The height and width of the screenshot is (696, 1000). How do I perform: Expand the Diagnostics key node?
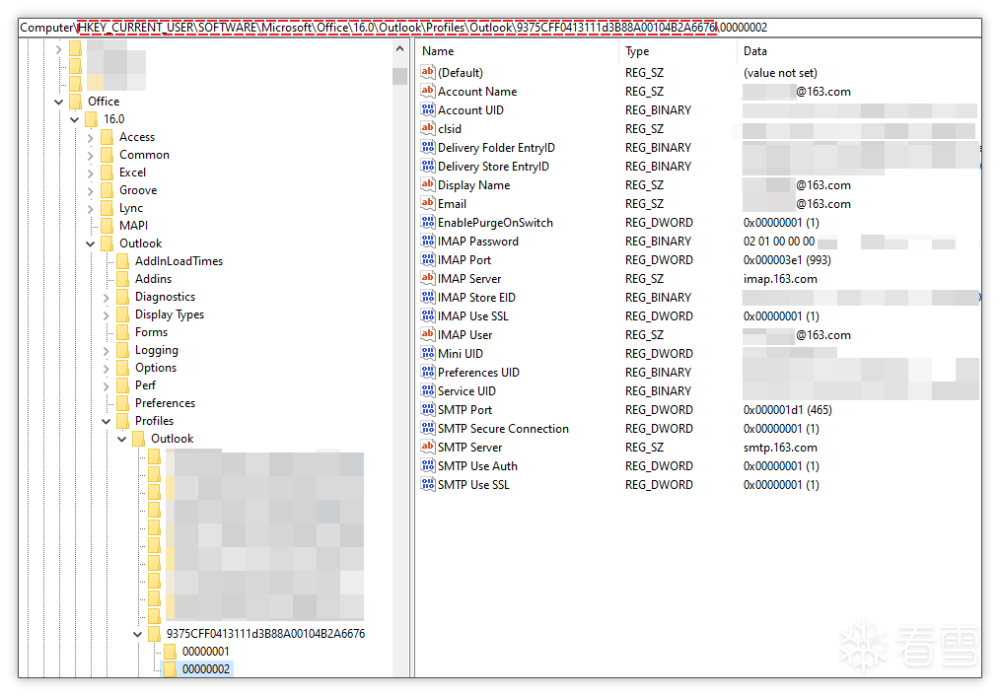pyautogui.click(x=107, y=297)
